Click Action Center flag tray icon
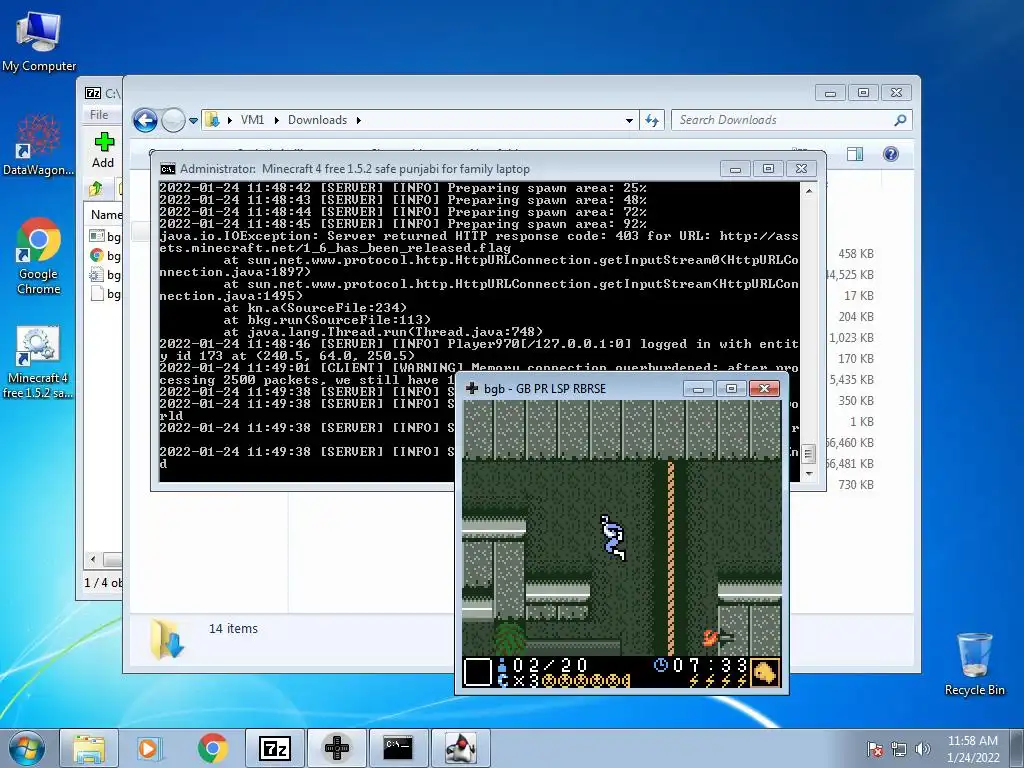Screen dimensions: 1024x768 point(875,749)
